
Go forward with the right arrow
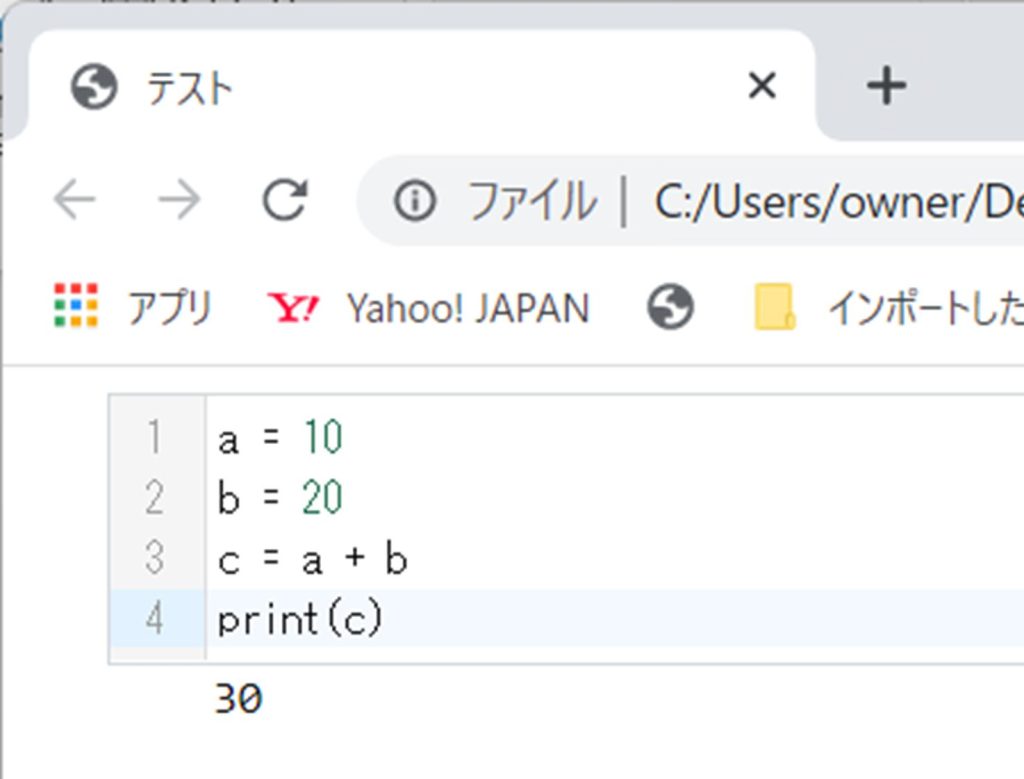point(180,201)
